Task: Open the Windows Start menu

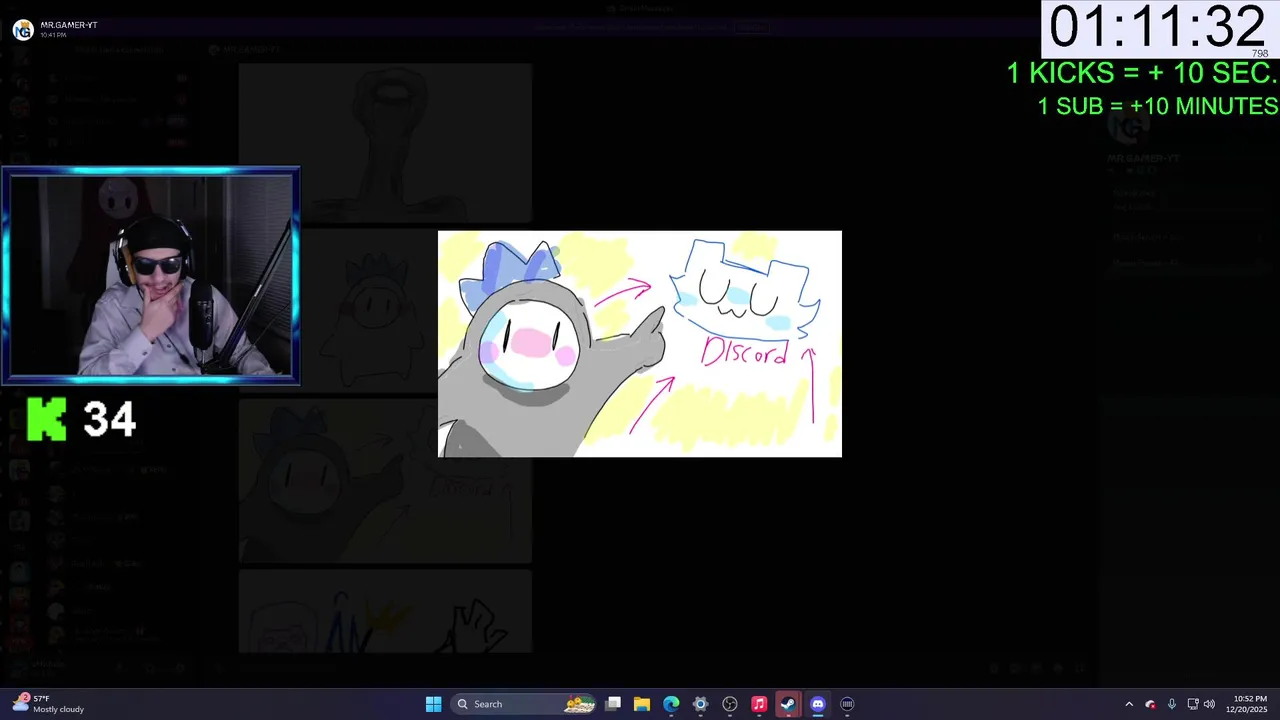Action: pos(433,704)
